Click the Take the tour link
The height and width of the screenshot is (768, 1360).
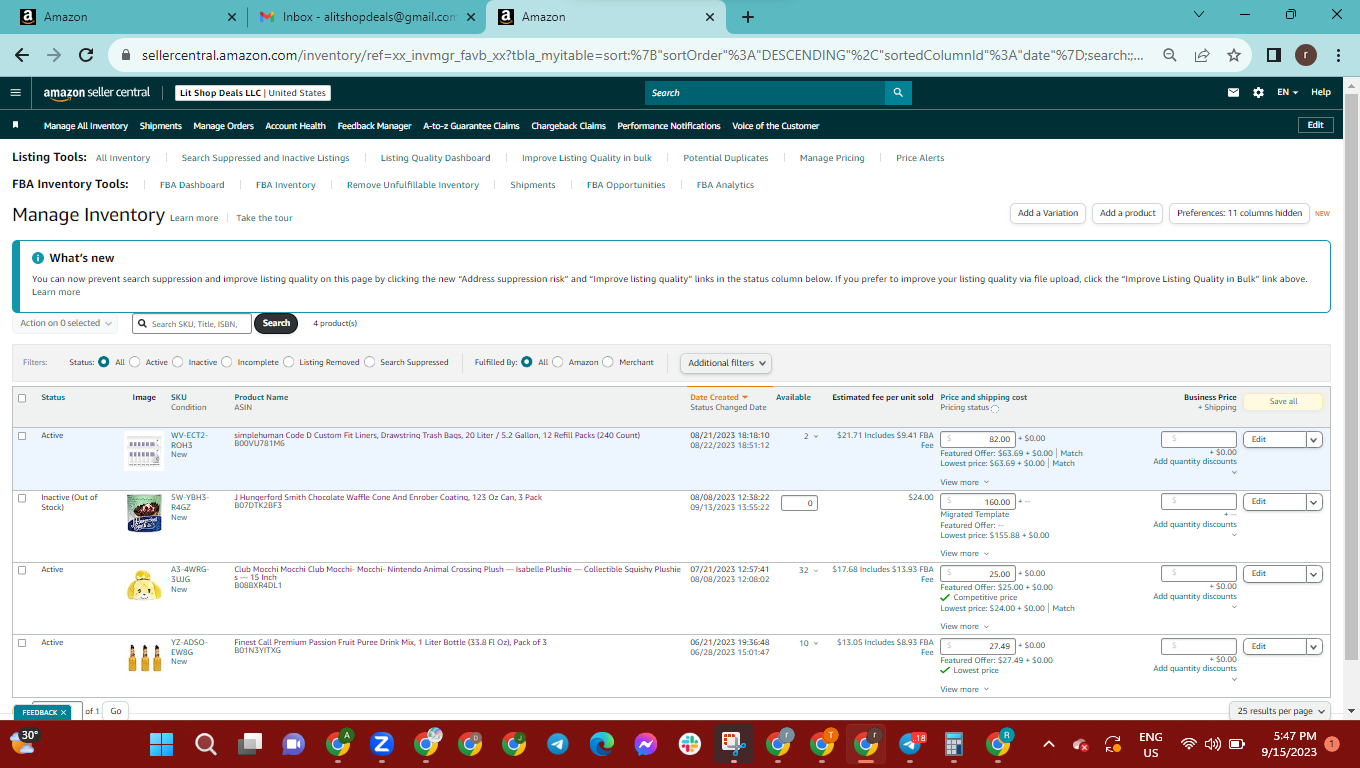tap(264, 218)
